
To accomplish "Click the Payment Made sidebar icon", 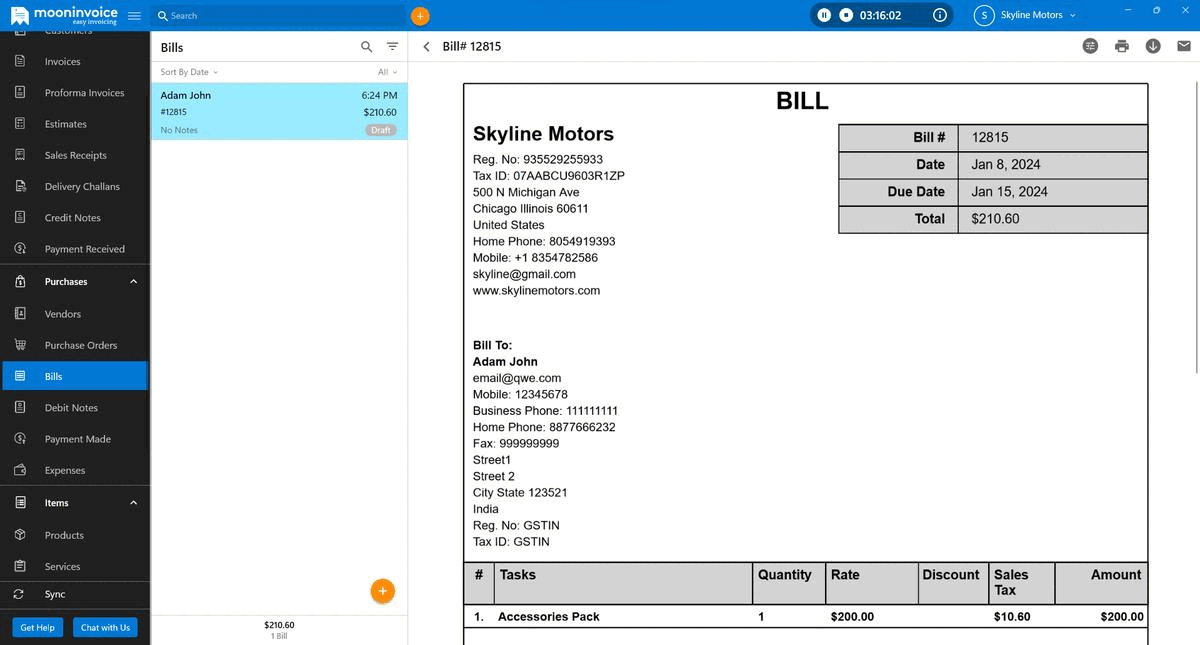I will tap(20, 438).
